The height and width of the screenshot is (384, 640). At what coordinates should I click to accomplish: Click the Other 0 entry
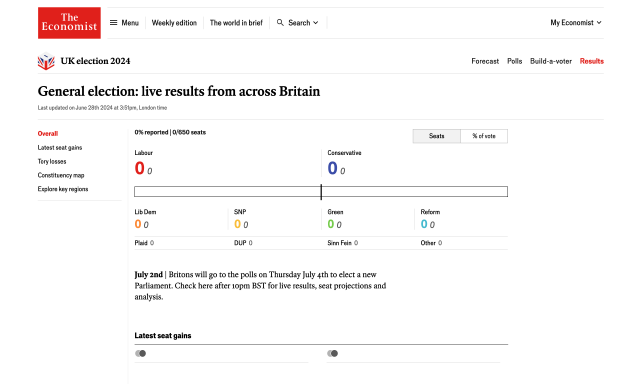click(431, 243)
